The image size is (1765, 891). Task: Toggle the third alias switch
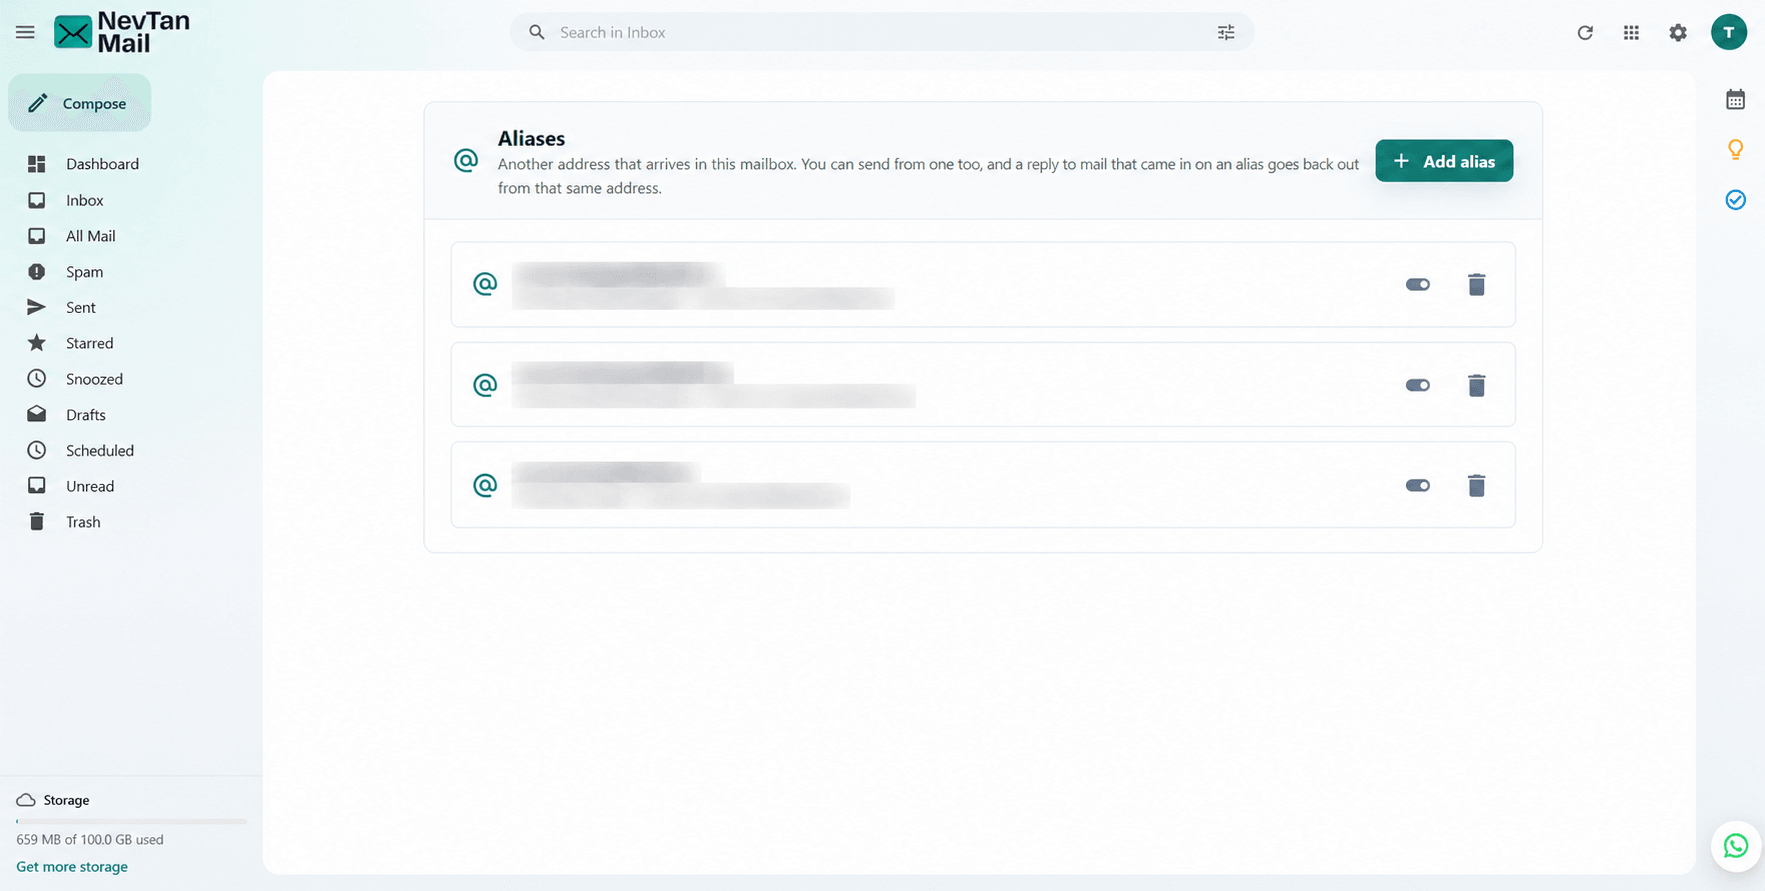click(x=1417, y=485)
